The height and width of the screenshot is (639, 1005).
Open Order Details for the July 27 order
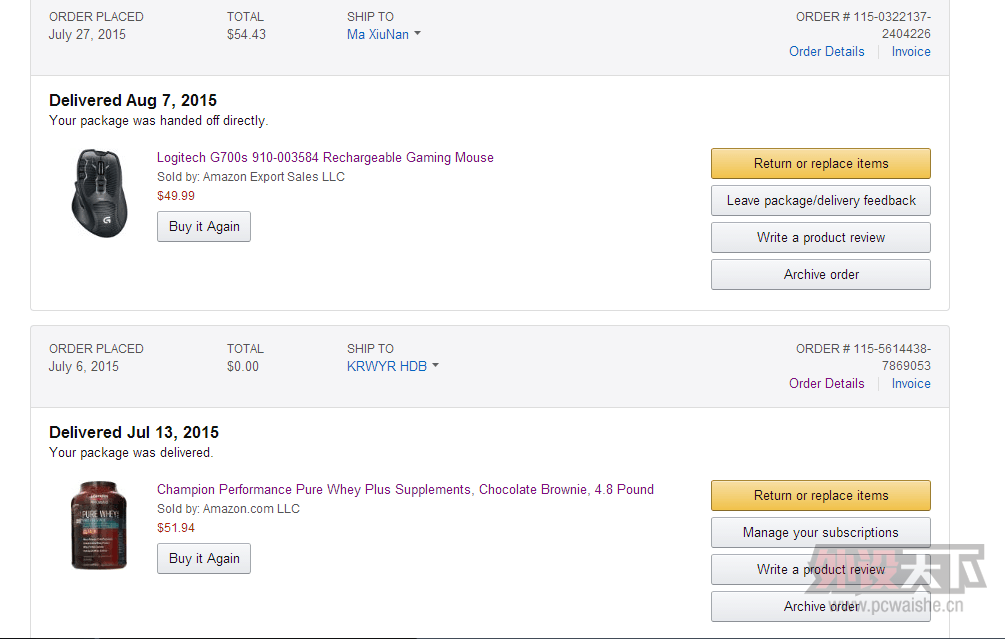(826, 51)
